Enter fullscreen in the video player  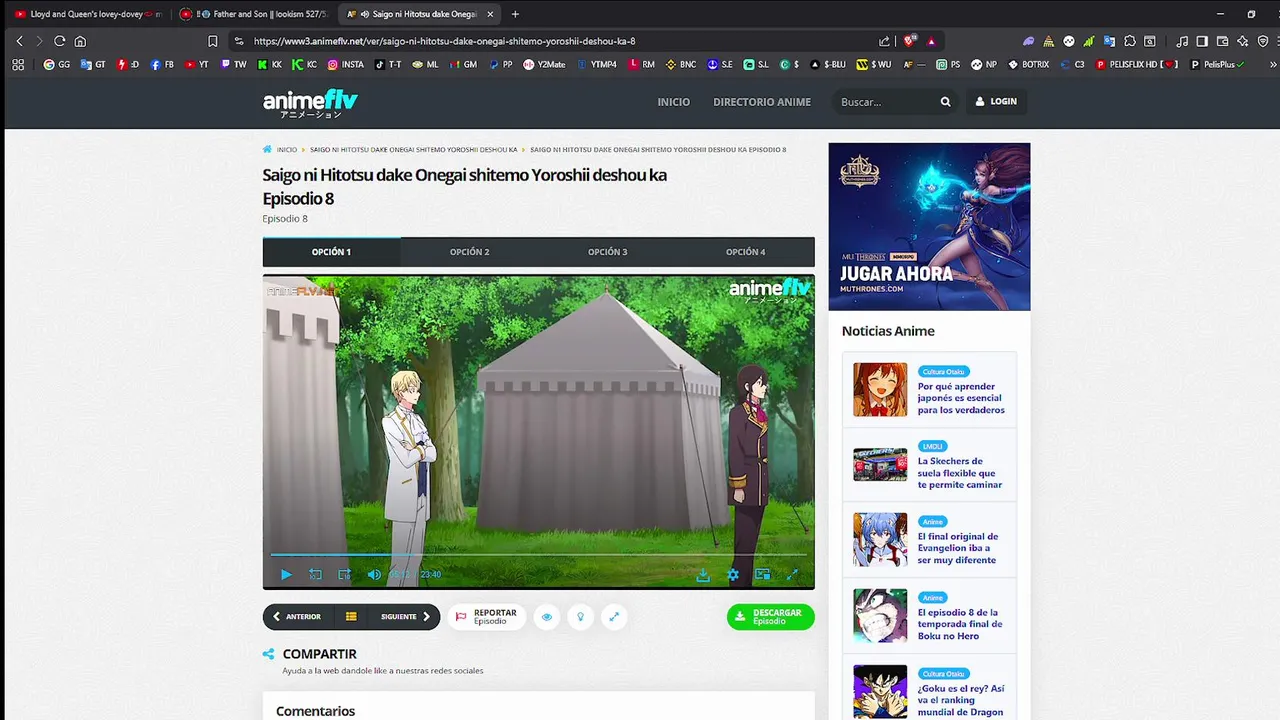(792, 574)
